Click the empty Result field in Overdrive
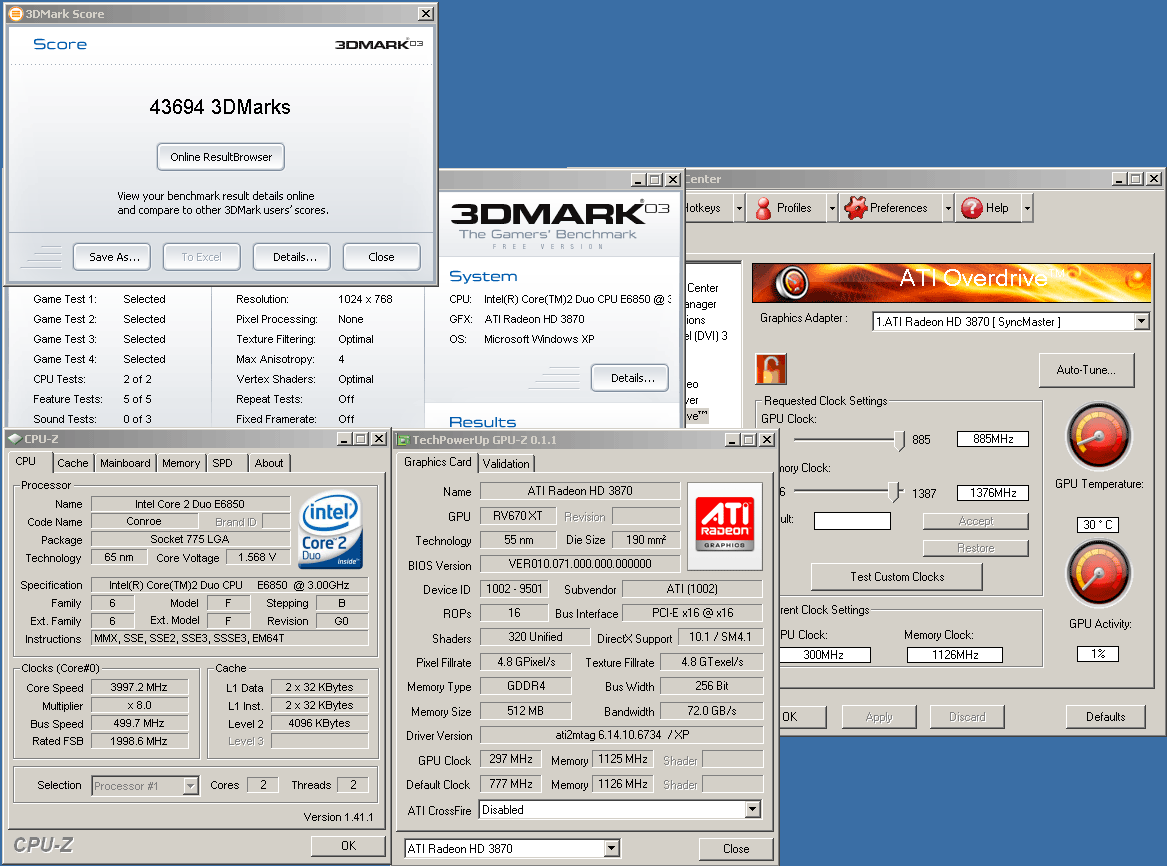This screenshot has width=1167, height=866. tap(852, 521)
